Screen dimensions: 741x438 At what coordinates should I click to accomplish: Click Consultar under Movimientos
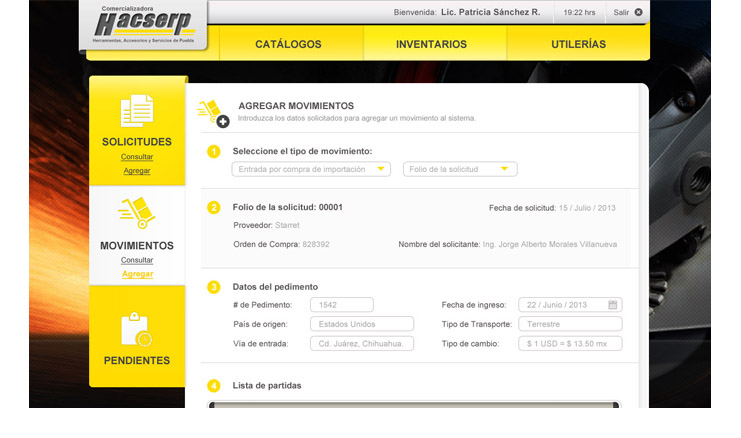click(137, 260)
